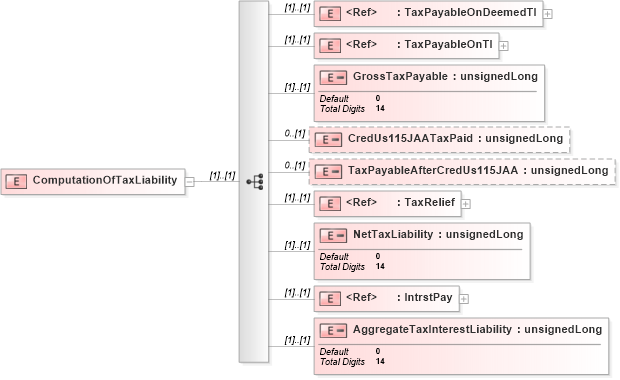
Task: Click Default in GrossTaxPayable box
Action: (334, 98)
